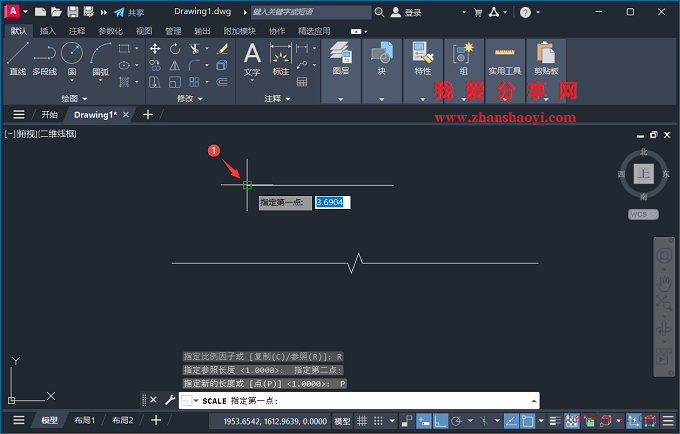680x434 pixels.
Task: Activate the Explode box tool
Action: tap(222, 65)
